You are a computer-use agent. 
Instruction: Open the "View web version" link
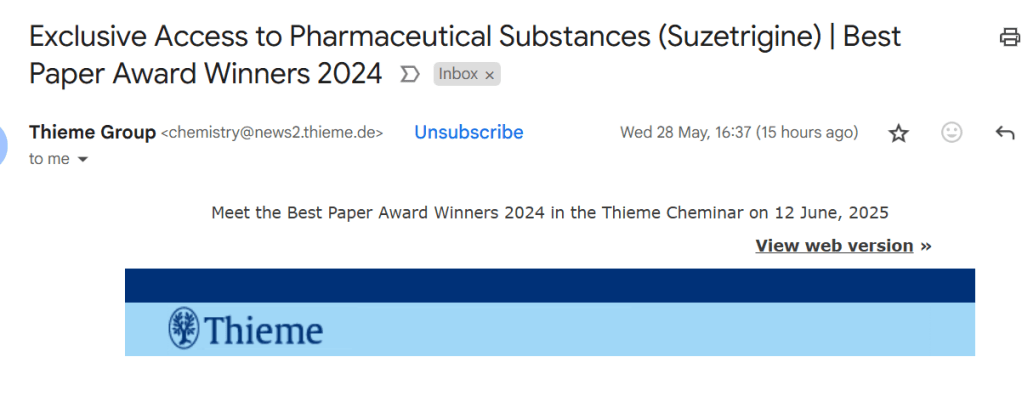834,246
